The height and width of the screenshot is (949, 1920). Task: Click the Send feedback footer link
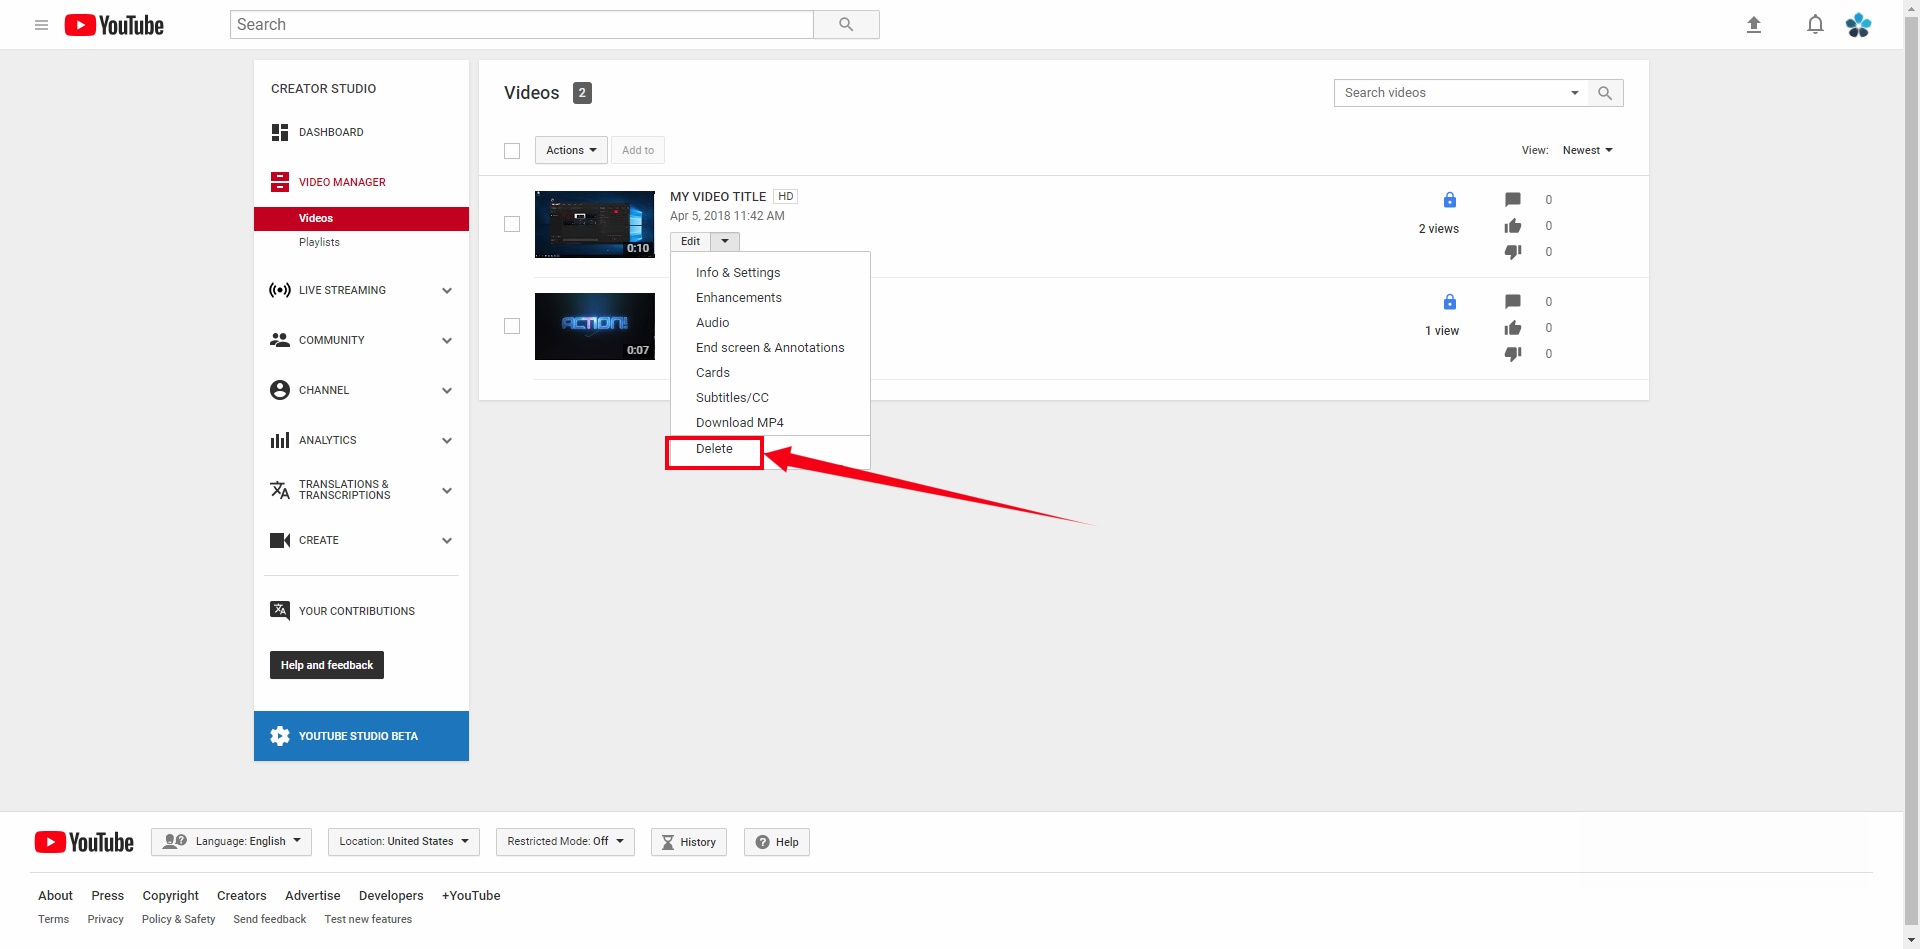tap(270, 920)
